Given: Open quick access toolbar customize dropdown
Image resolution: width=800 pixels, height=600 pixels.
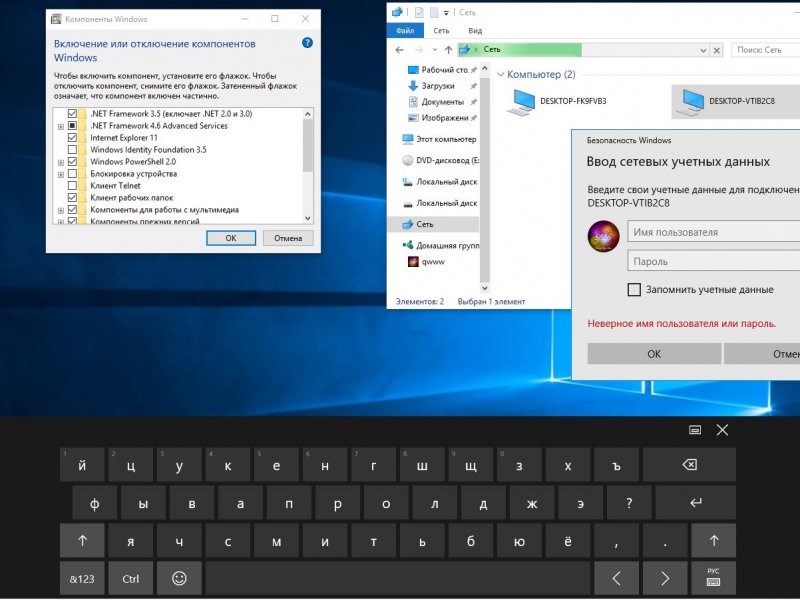Looking at the screenshot, I should (446, 13).
